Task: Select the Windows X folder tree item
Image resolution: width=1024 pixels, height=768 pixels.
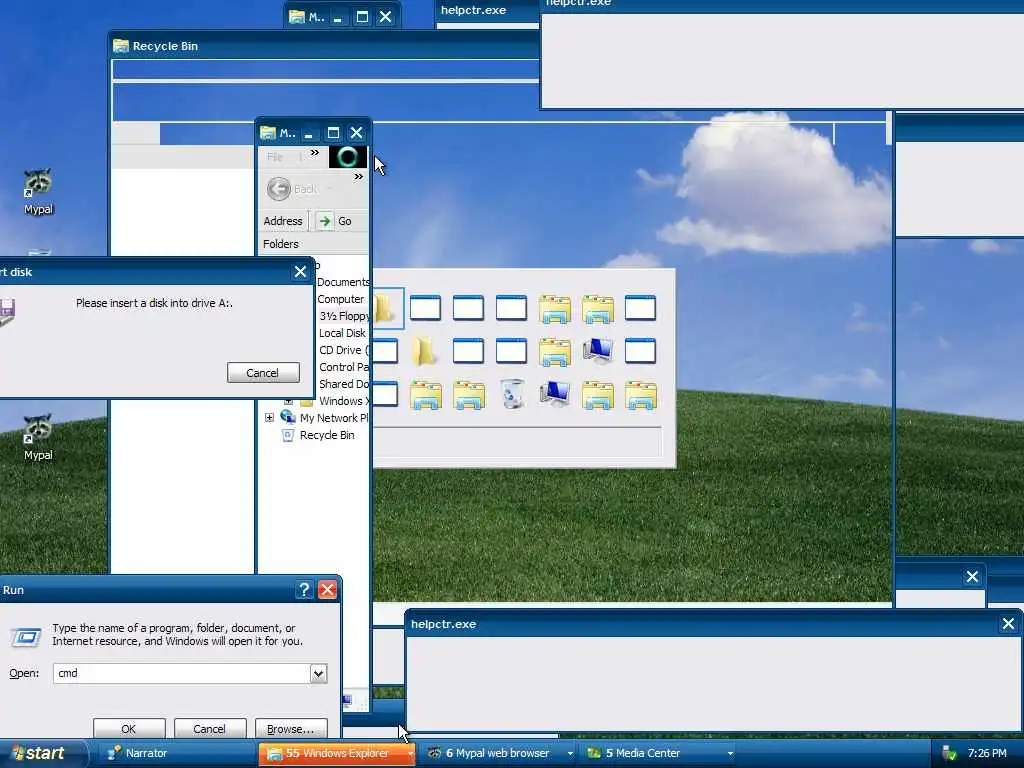Action: click(344, 401)
